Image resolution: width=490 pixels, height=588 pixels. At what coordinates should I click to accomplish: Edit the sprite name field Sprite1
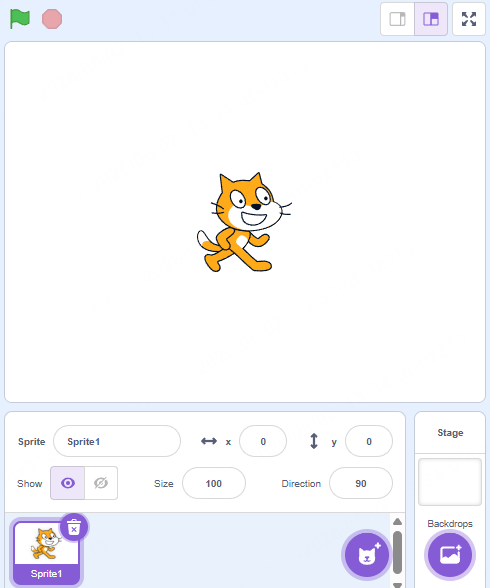click(117, 441)
